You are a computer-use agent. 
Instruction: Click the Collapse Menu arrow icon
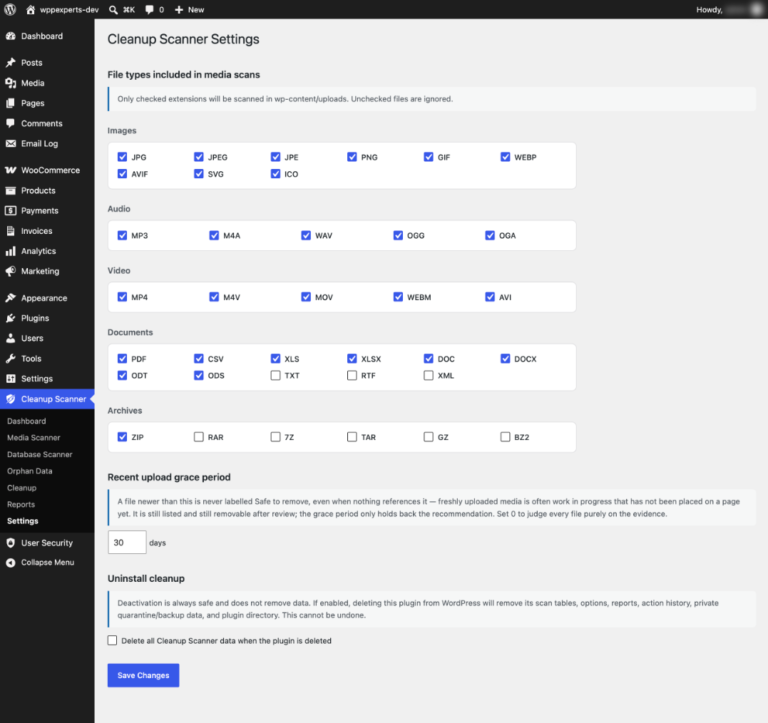(x=10, y=563)
